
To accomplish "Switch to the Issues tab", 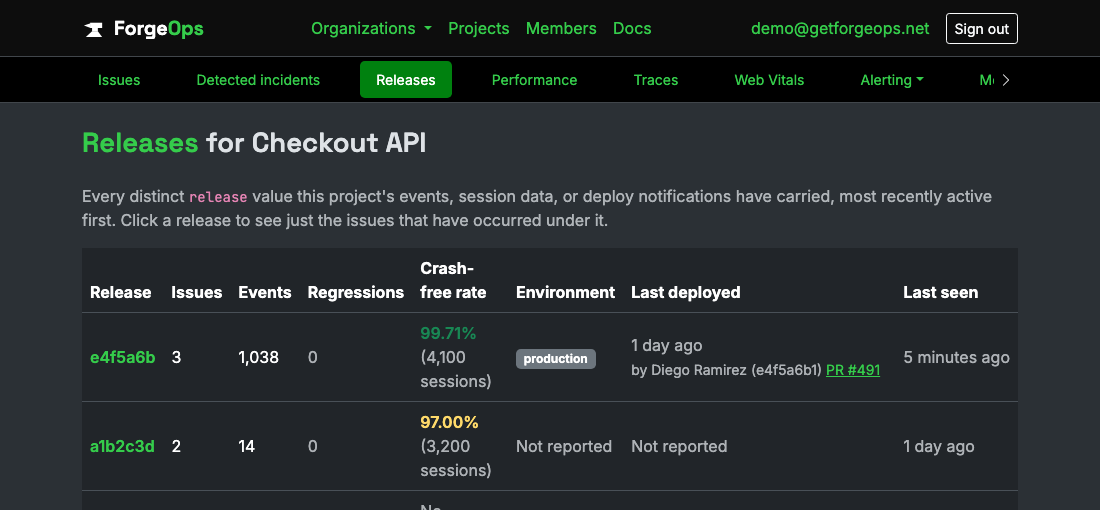I will pyautogui.click(x=119, y=80).
